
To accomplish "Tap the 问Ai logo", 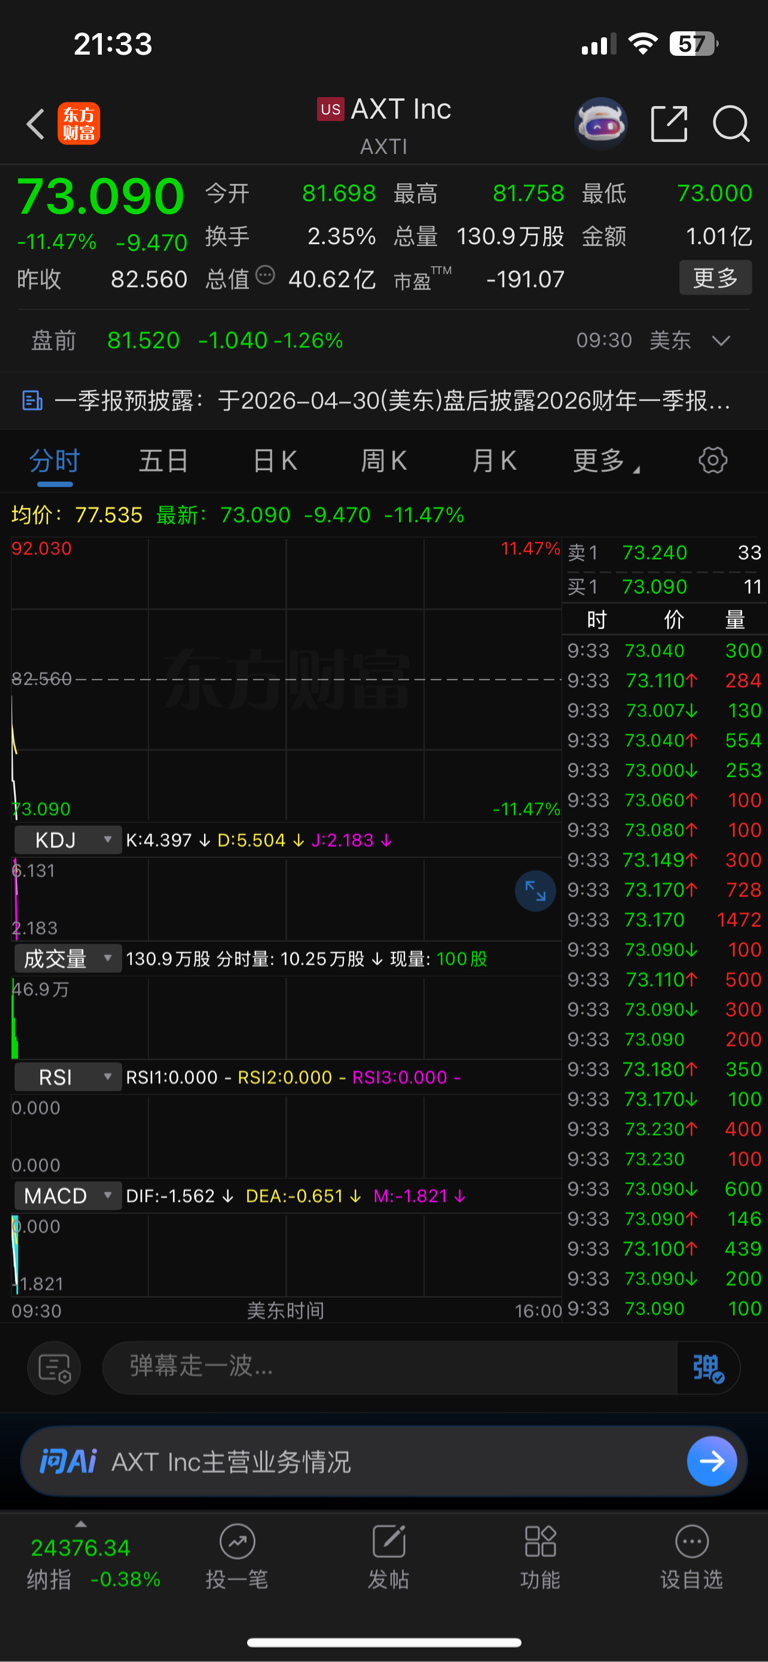I will point(68,1462).
